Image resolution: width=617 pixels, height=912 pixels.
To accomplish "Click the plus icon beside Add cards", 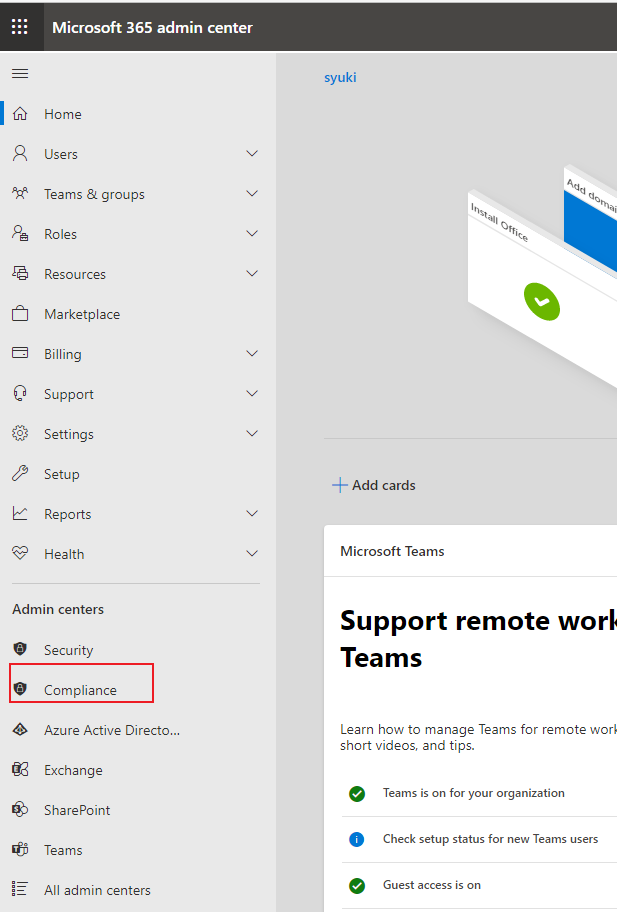I will [340, 485].
